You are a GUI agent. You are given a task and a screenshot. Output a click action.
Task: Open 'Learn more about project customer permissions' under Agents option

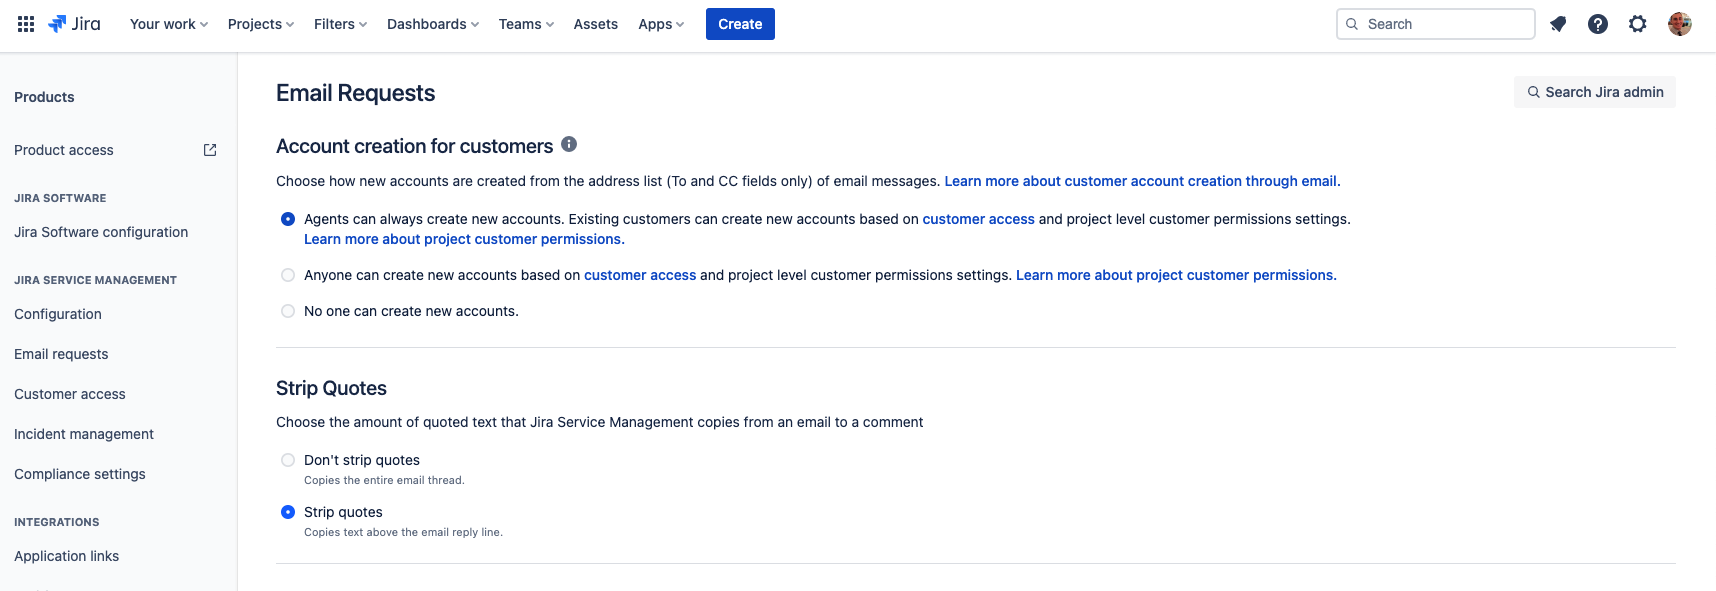point(464,239)
